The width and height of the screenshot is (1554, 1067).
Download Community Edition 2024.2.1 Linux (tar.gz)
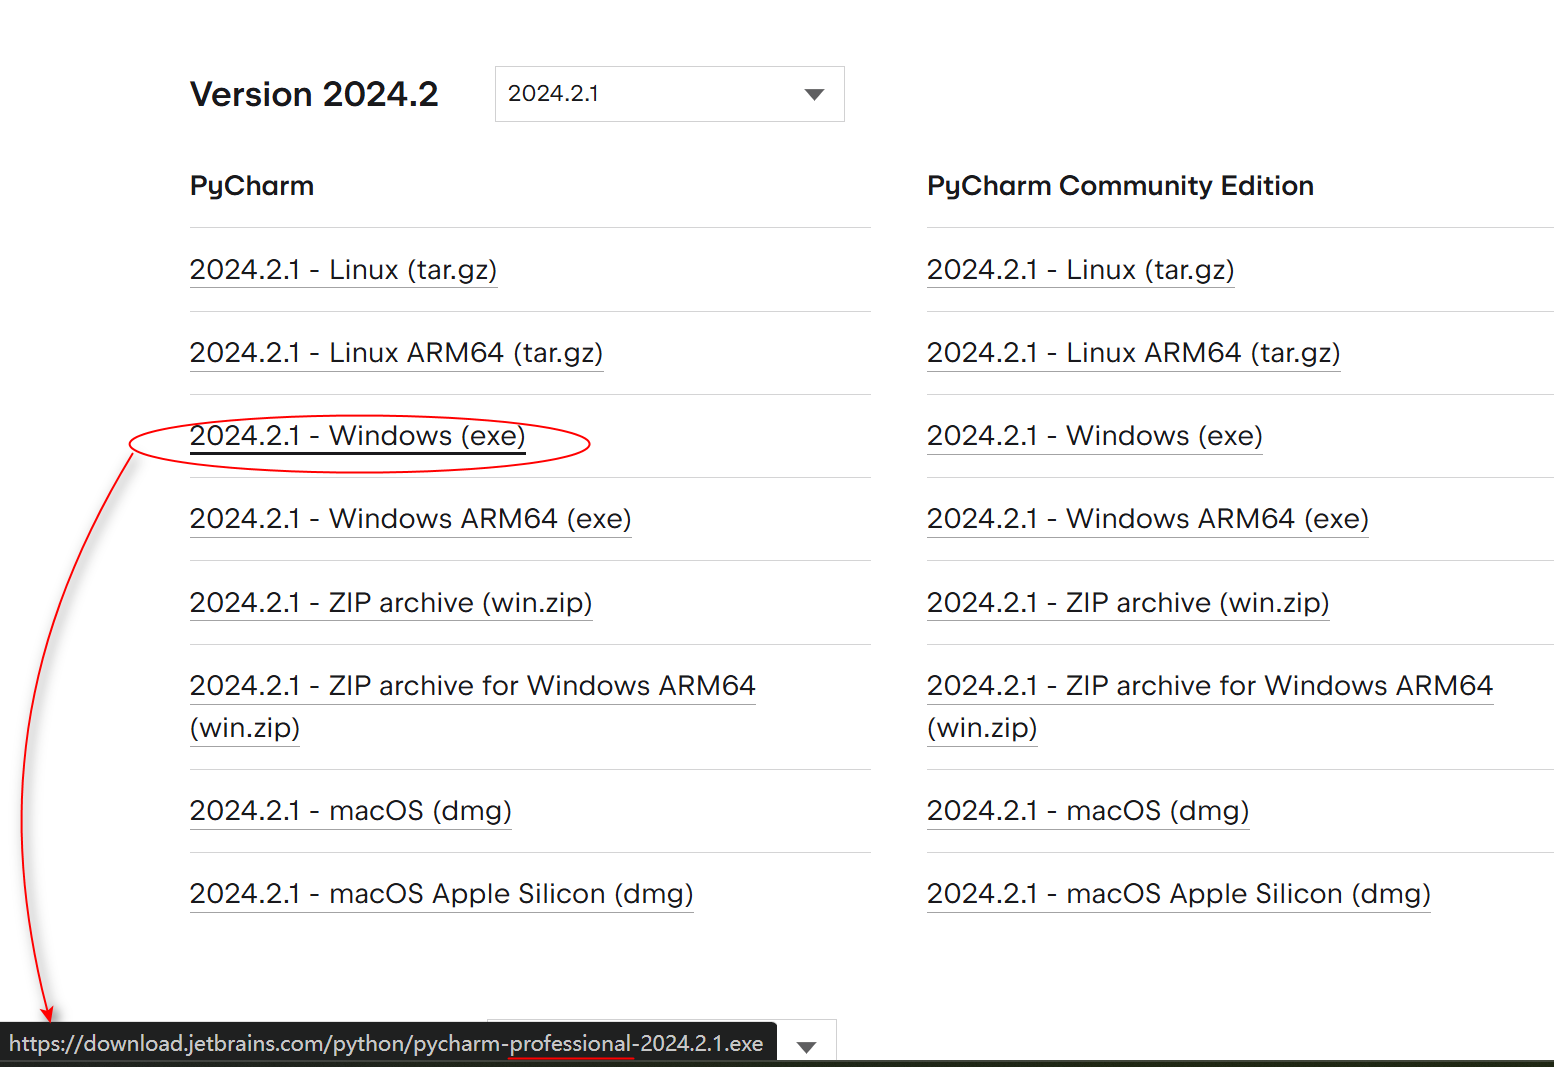[x=1080, y=270]
